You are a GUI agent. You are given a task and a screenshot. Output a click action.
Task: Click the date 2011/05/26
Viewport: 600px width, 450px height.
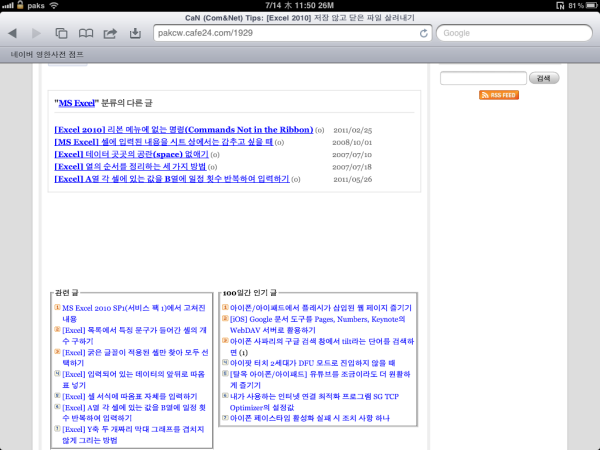[352, 179]
